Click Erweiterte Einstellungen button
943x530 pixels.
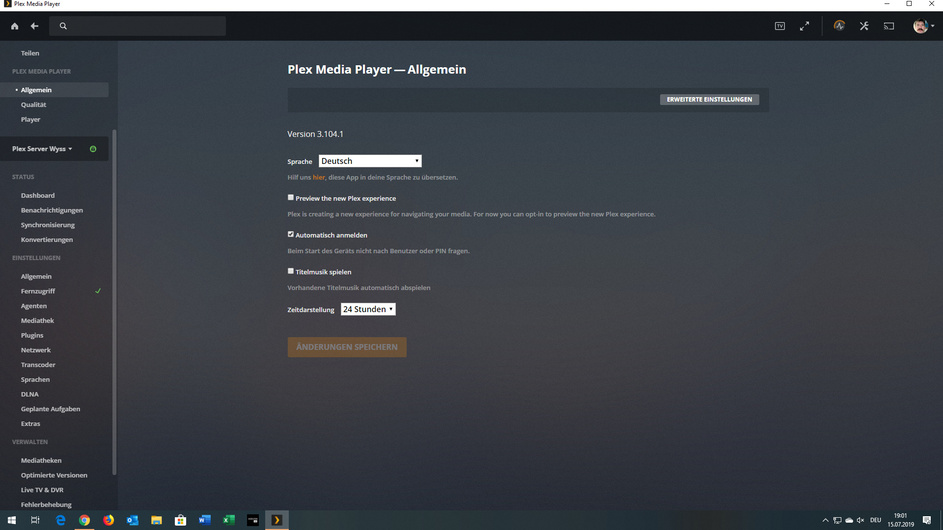point(709,99)
